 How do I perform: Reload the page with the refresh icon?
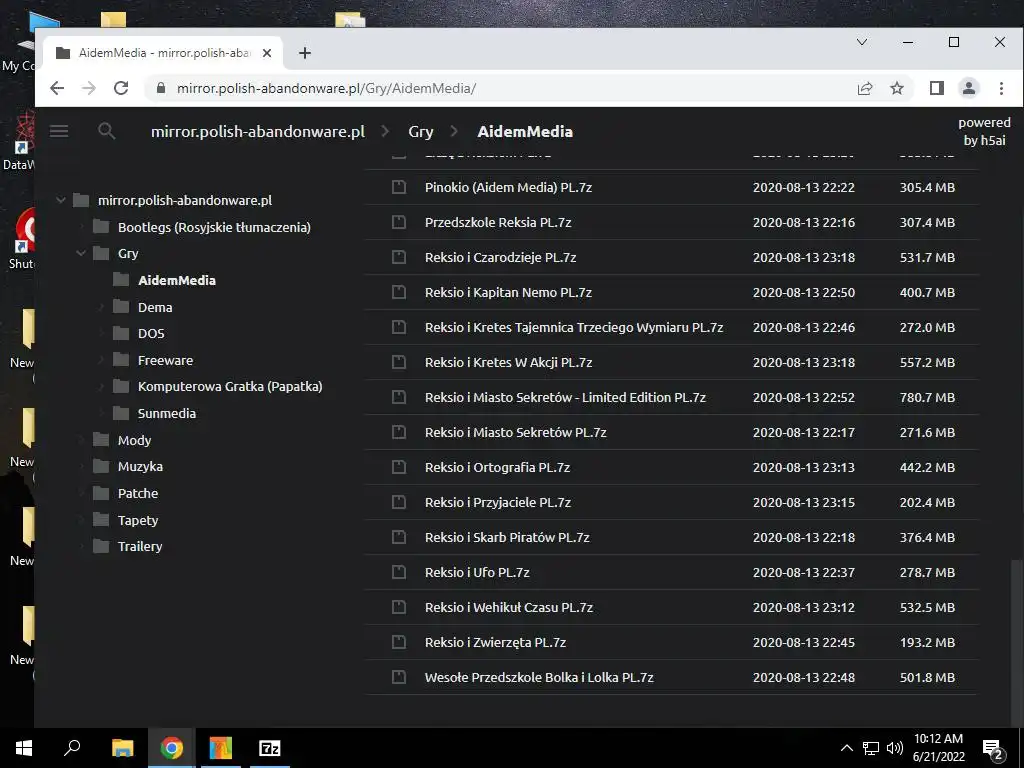pos(121,88)
